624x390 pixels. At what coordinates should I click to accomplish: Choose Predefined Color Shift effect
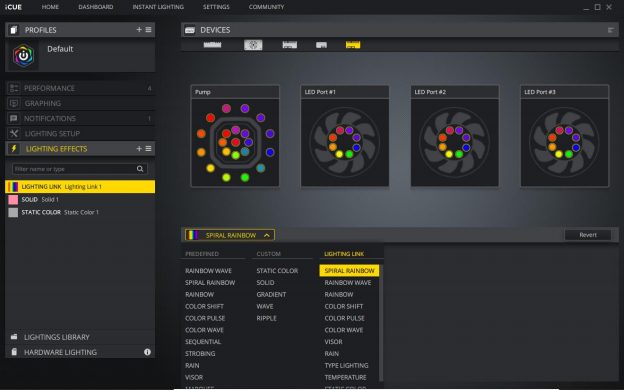204,306
